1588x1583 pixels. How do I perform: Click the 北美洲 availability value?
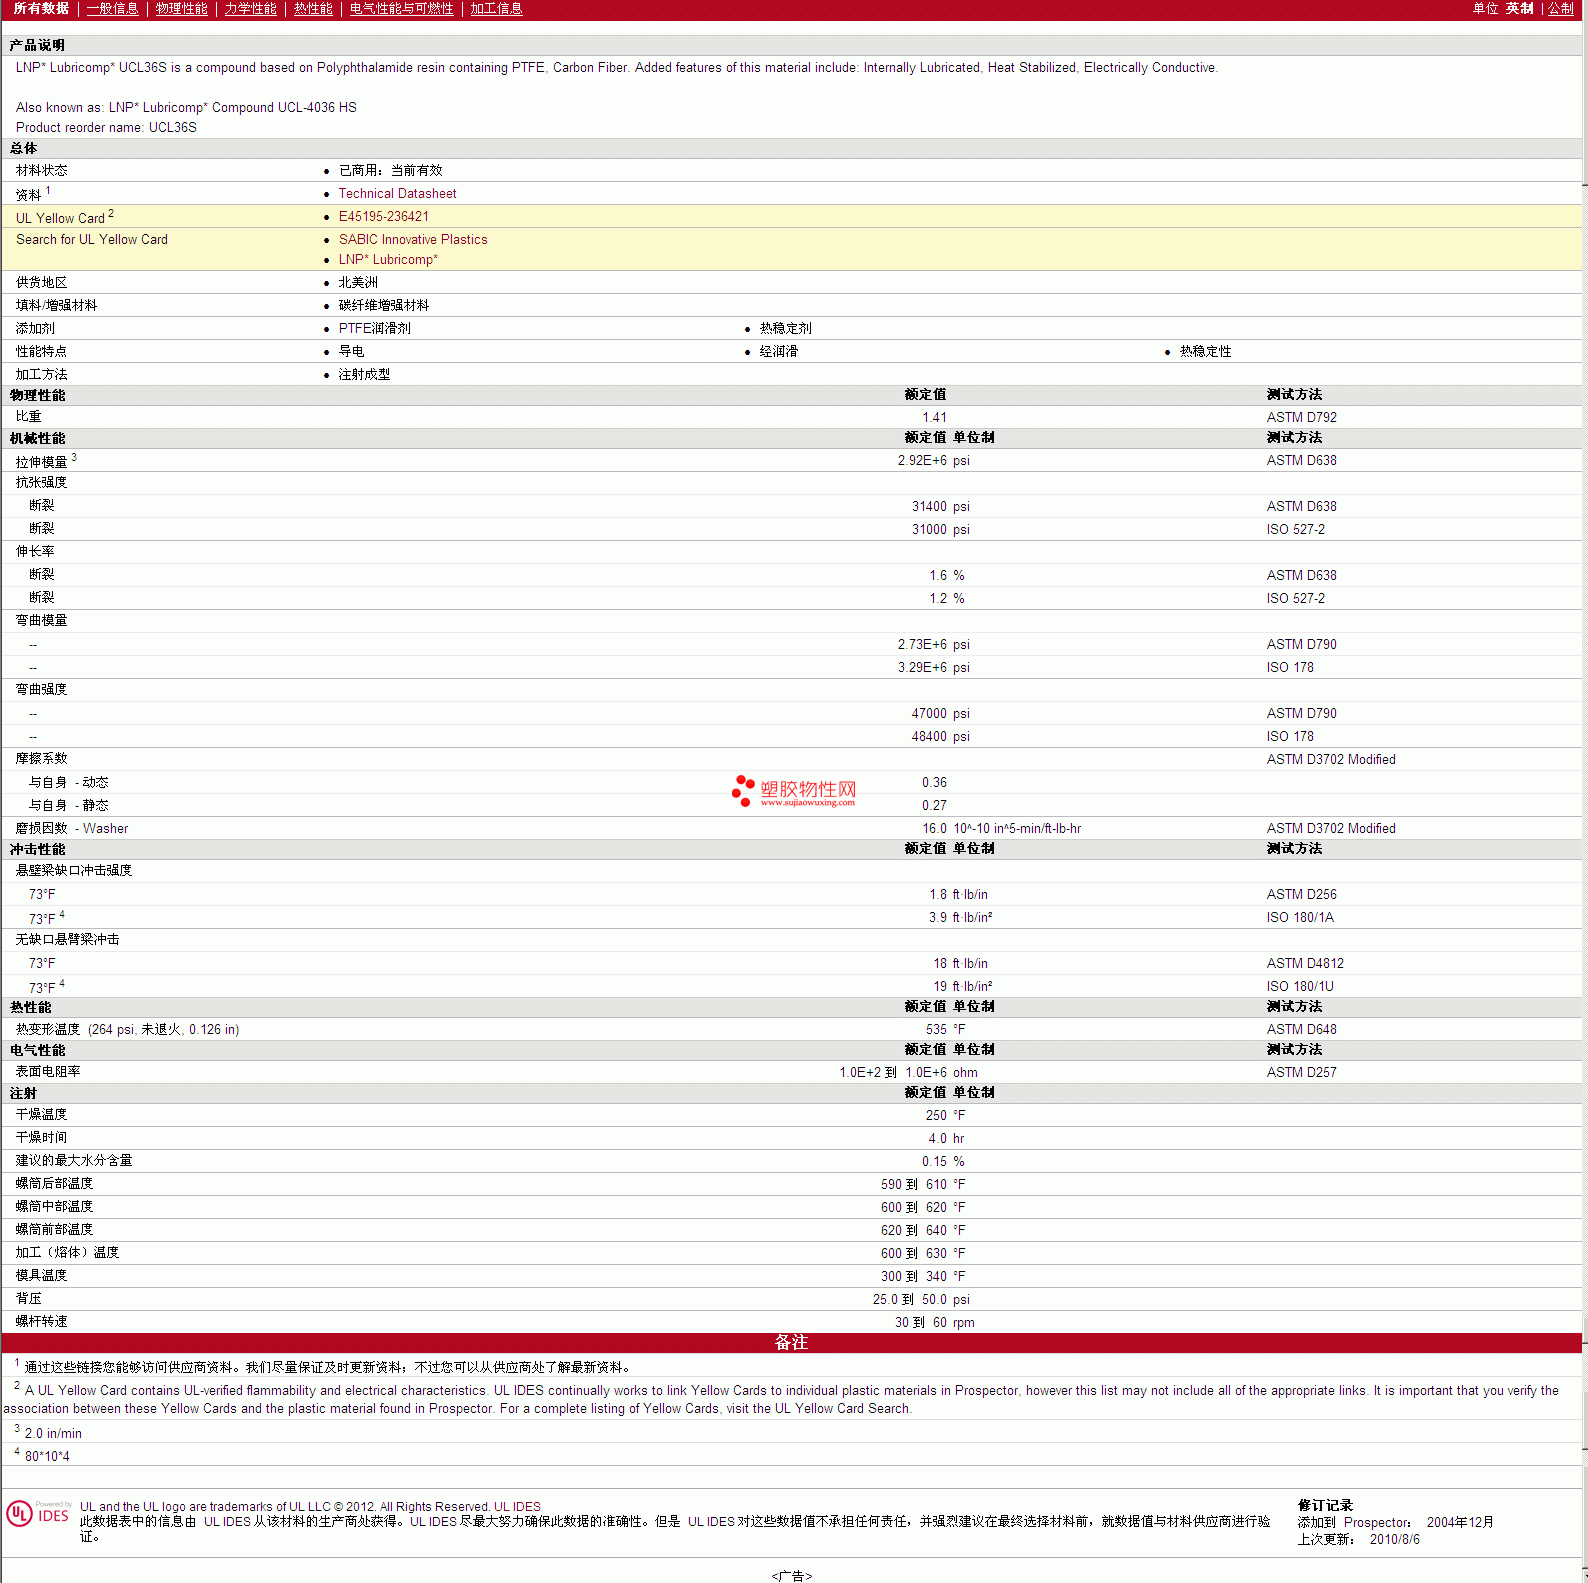pos(358,283)
